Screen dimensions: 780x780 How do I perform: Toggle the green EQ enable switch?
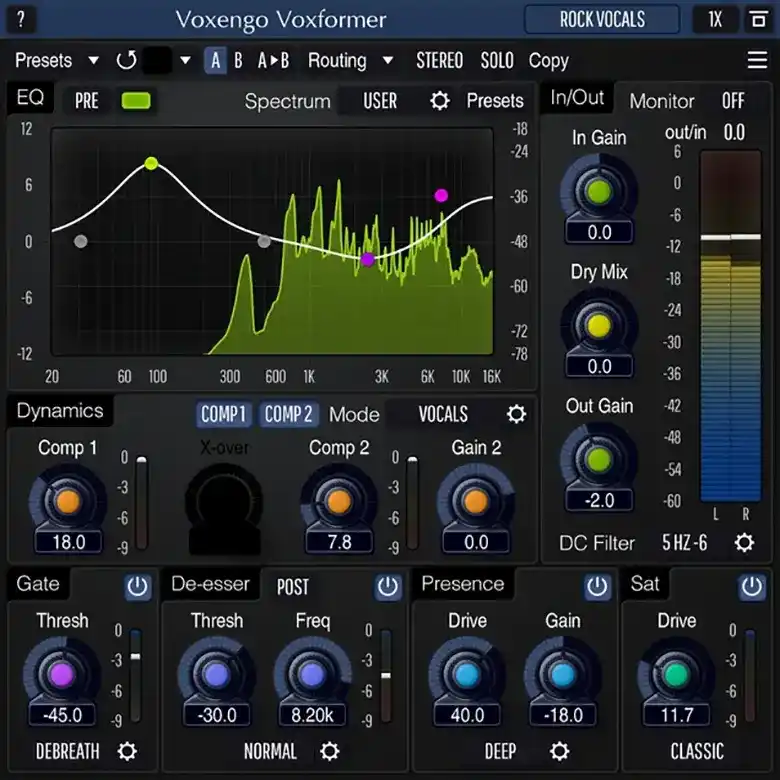coord(136,100)
